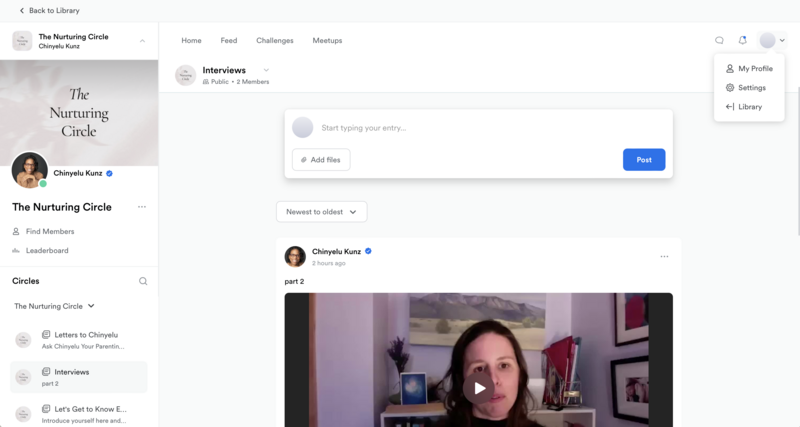Image resolution: width=800 pixels, height=427 pixels.
Task: Click the blue Post button
Action: [x=644, y=160]
